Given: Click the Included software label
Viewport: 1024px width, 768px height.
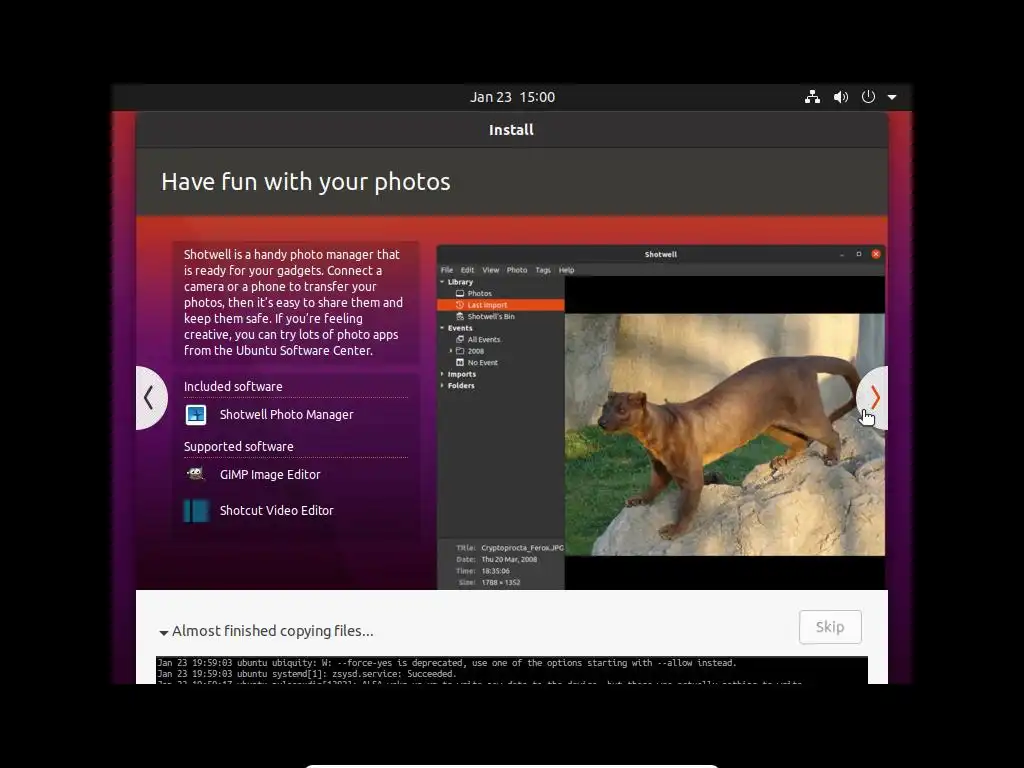Looking at the screenshot, I should coord(233,387).
